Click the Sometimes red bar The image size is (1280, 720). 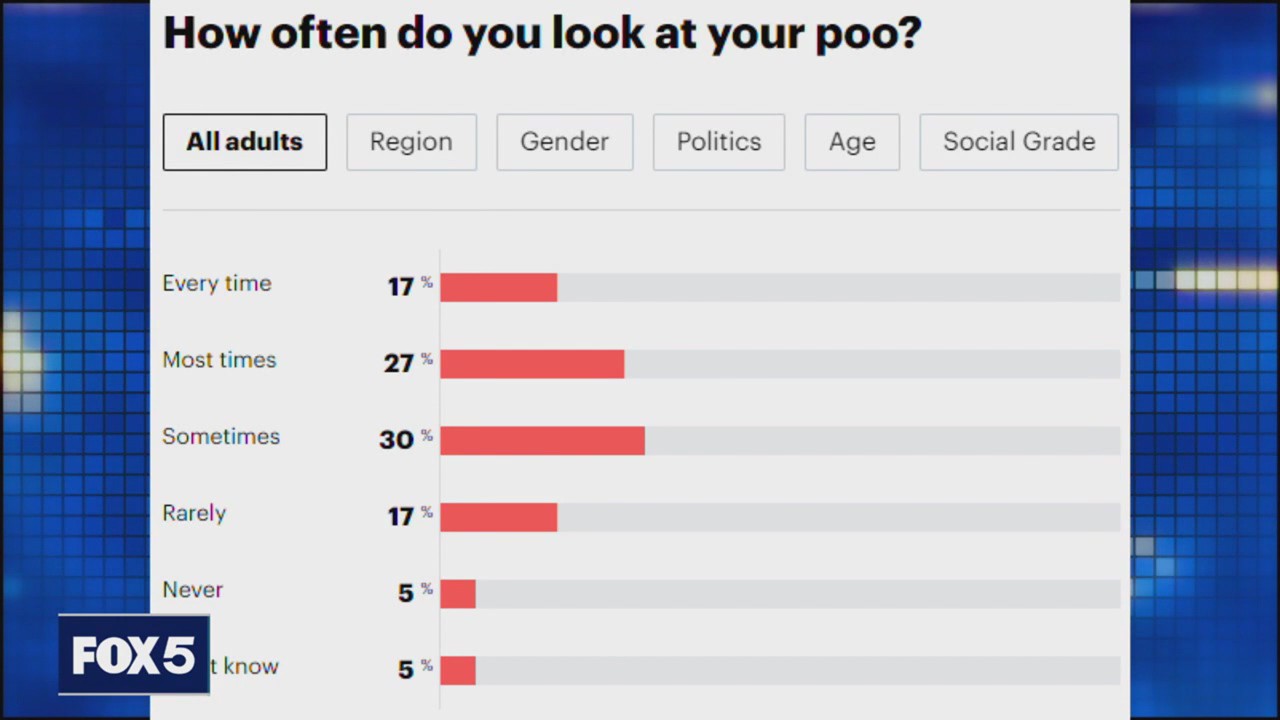point(542,440)
